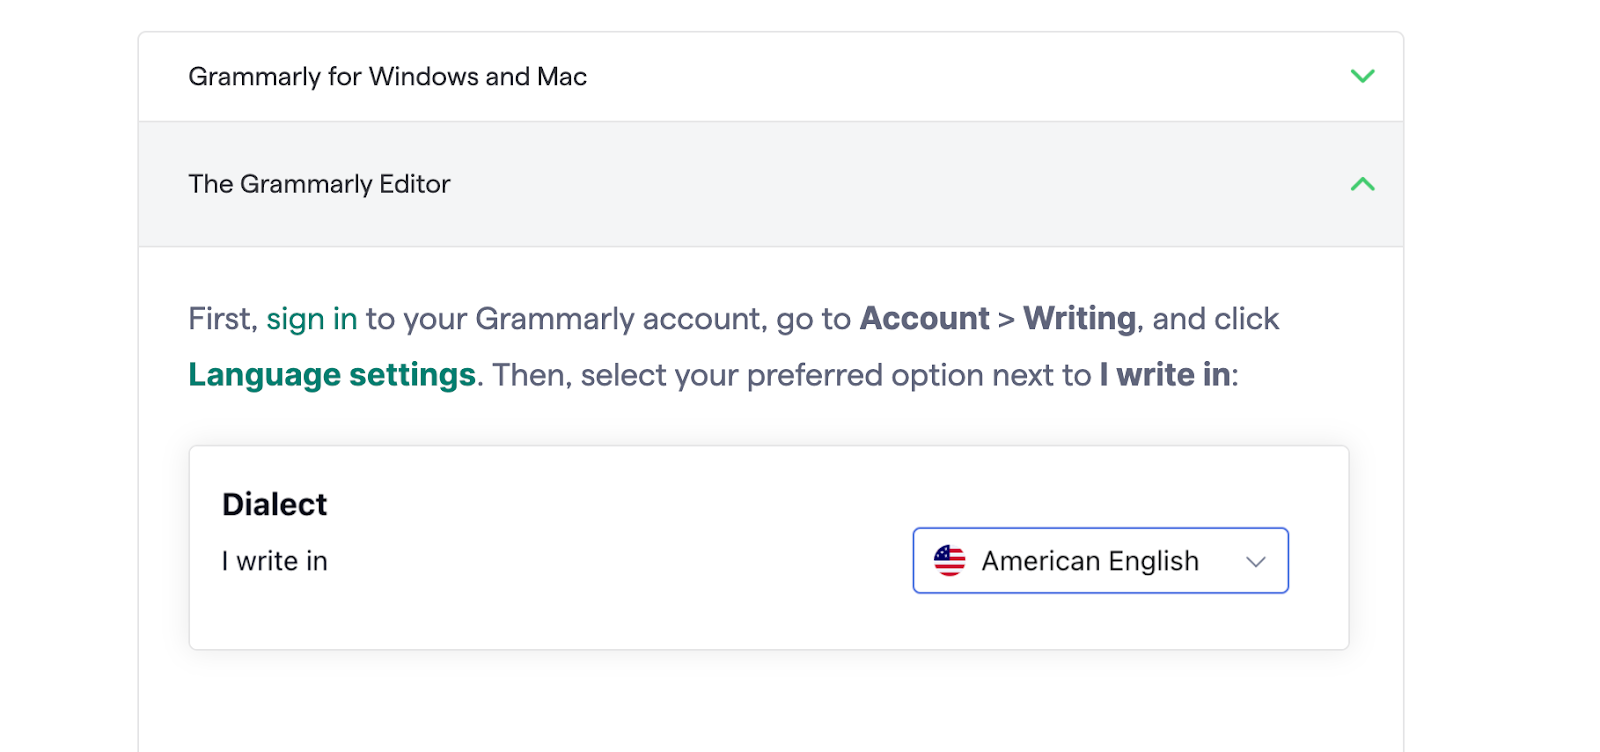This screenshot has height=752, width=1600.
Task: Follow the sign in link
Action: tap(311, 318)
